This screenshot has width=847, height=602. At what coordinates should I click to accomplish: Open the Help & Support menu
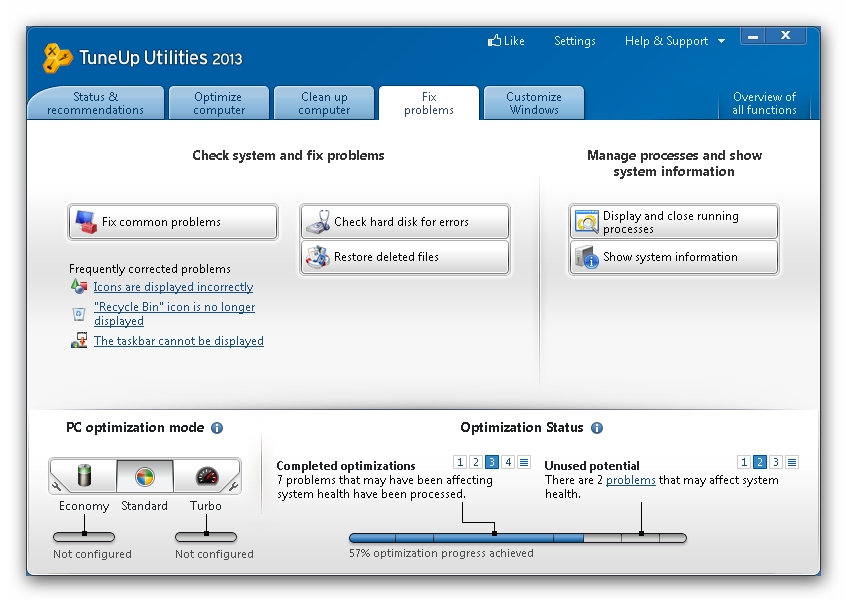click(667, 41)
